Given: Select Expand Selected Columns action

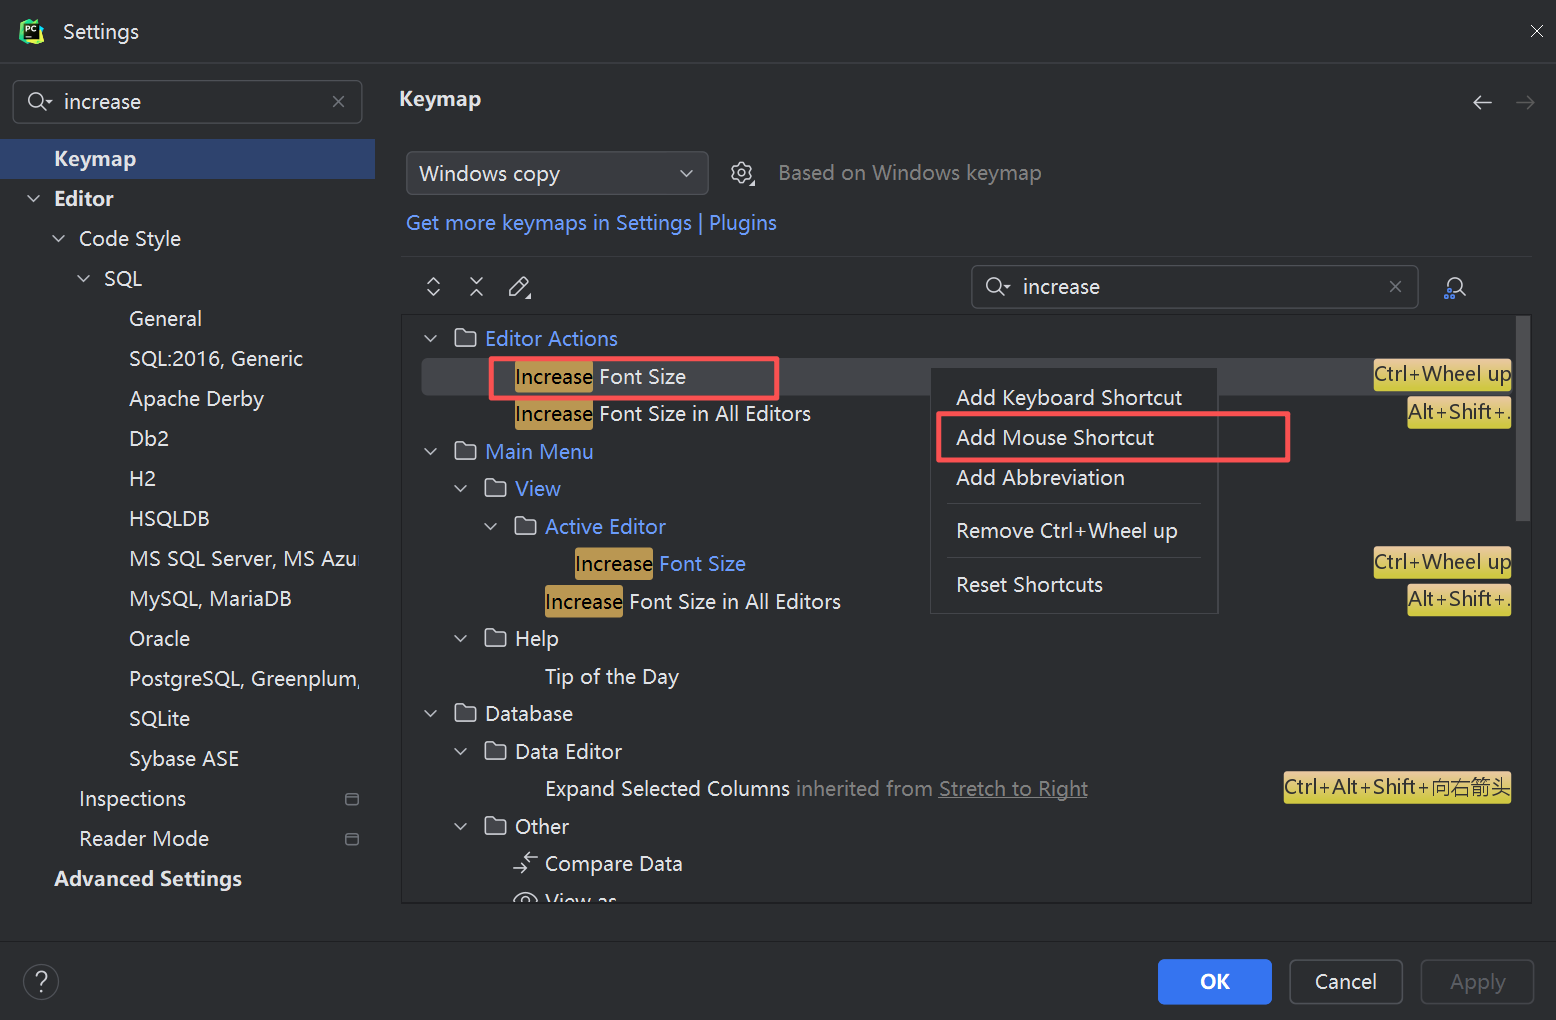Looking at the screenshot, I should (667, 789).
